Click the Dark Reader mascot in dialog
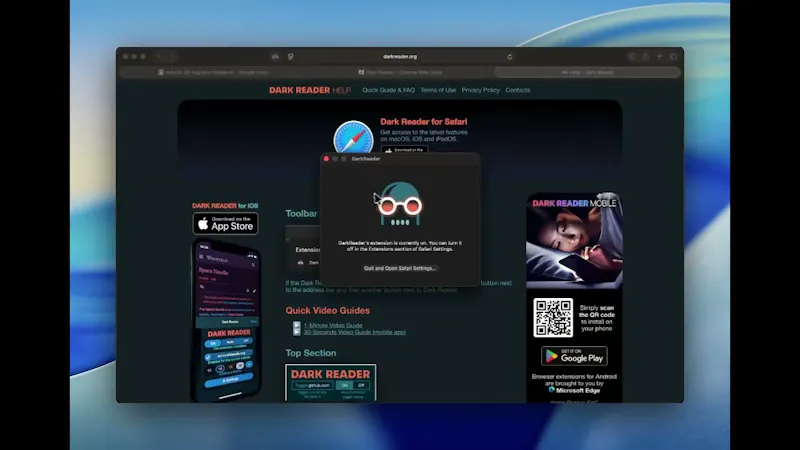Screen dimensions: 800x450 point(400,204)
